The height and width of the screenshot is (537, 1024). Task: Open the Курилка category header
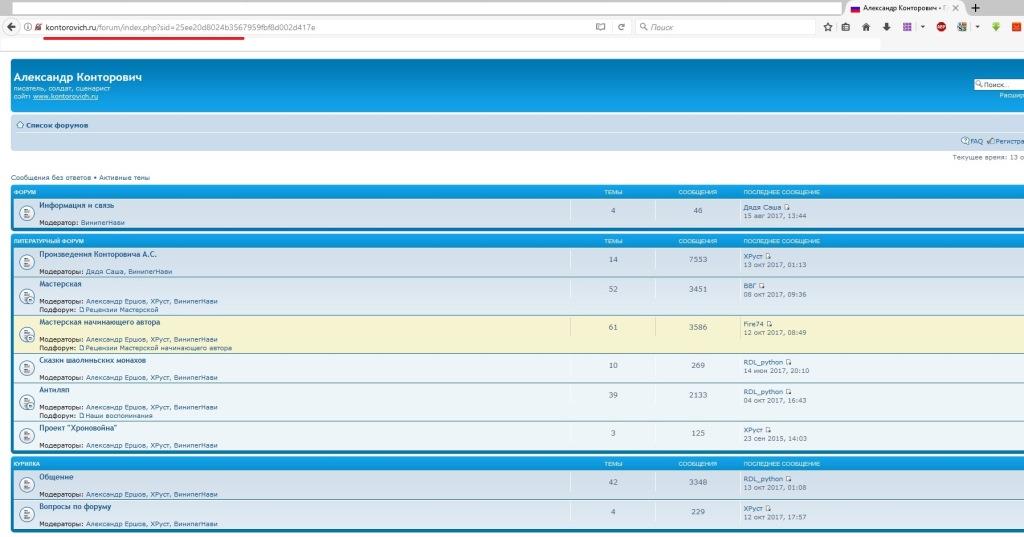point(27,464)
